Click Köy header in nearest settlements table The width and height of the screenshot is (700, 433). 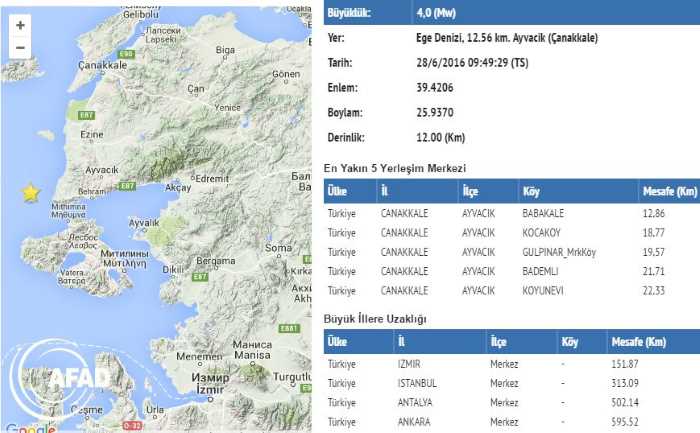(531, 191)
